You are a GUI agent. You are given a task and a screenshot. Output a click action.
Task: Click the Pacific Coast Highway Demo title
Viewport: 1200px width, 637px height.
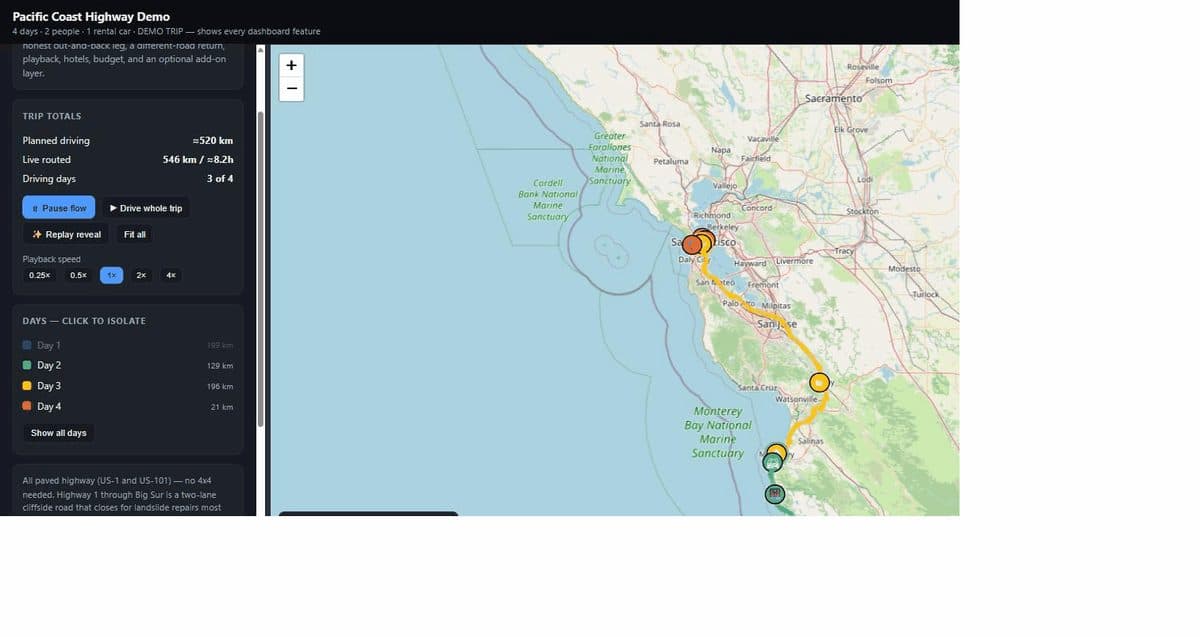pos(91,17)
